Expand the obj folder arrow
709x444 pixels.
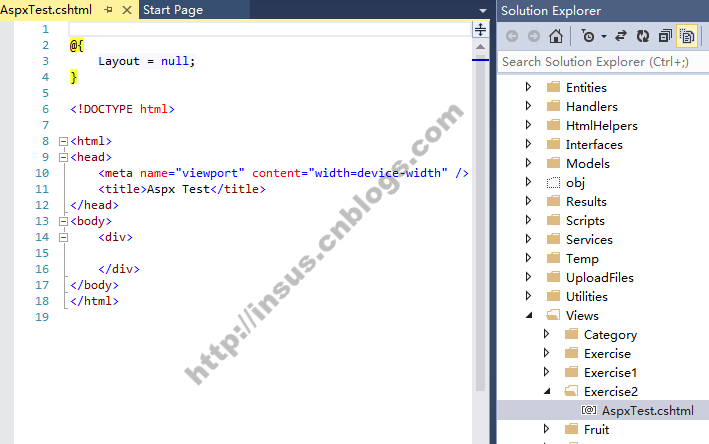coord(529,181)
